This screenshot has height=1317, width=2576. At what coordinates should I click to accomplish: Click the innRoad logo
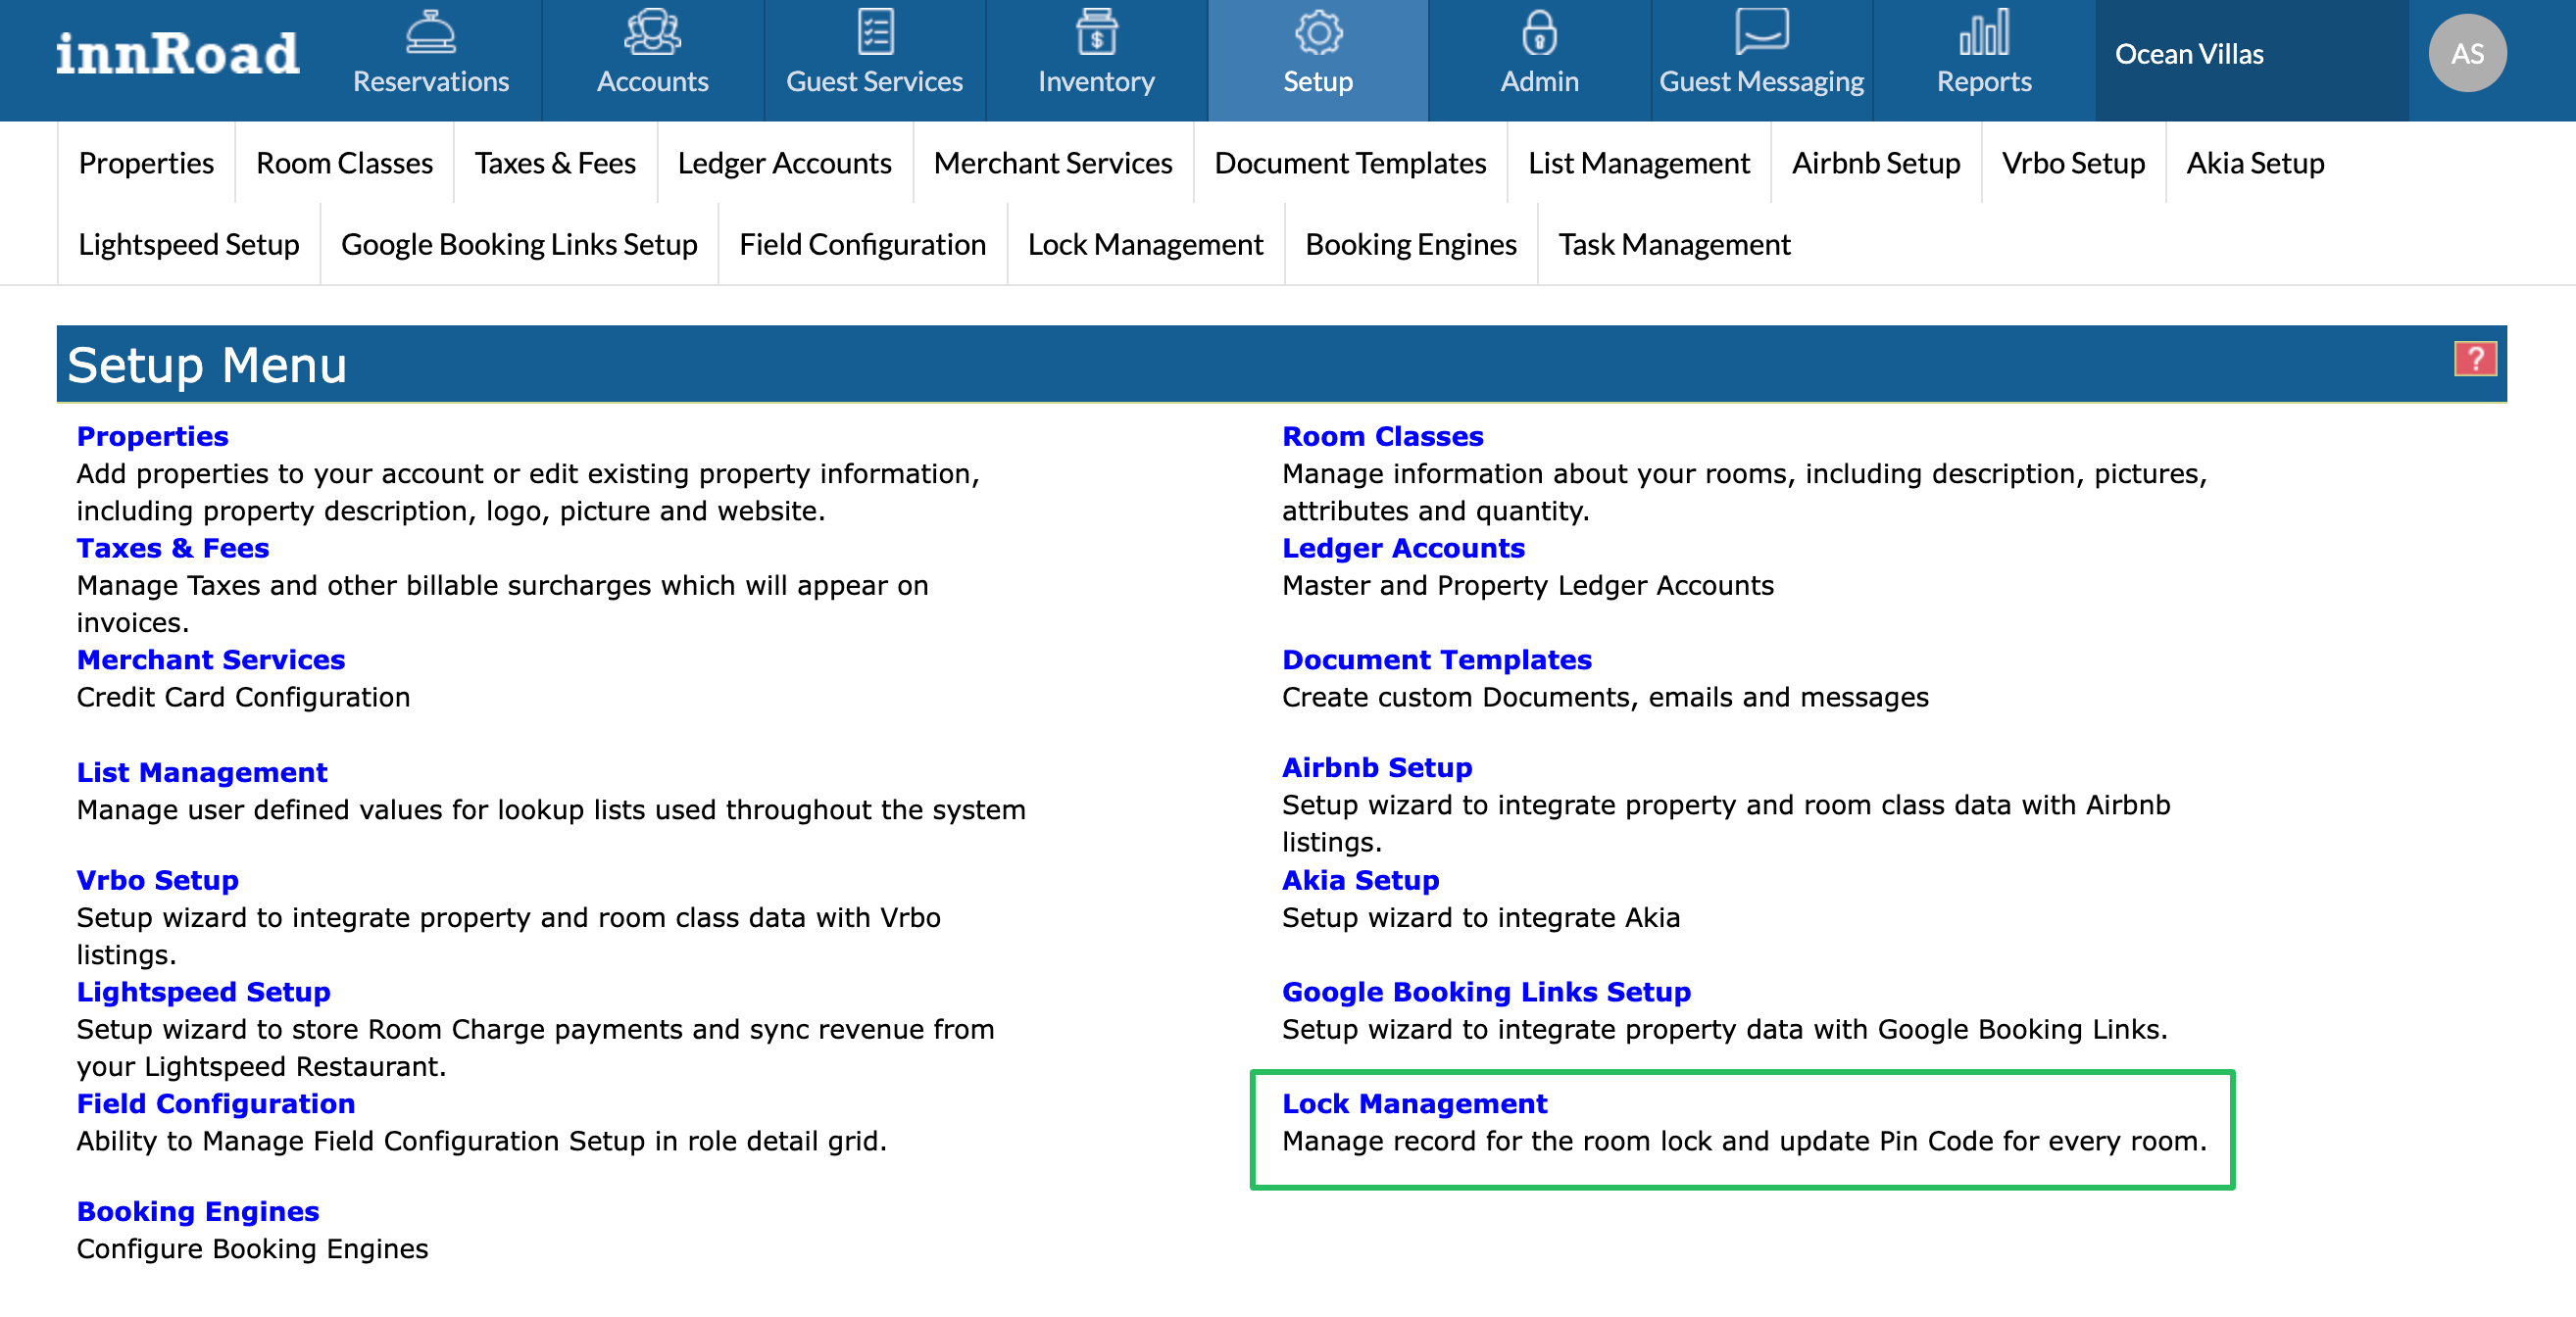point(177,54)
